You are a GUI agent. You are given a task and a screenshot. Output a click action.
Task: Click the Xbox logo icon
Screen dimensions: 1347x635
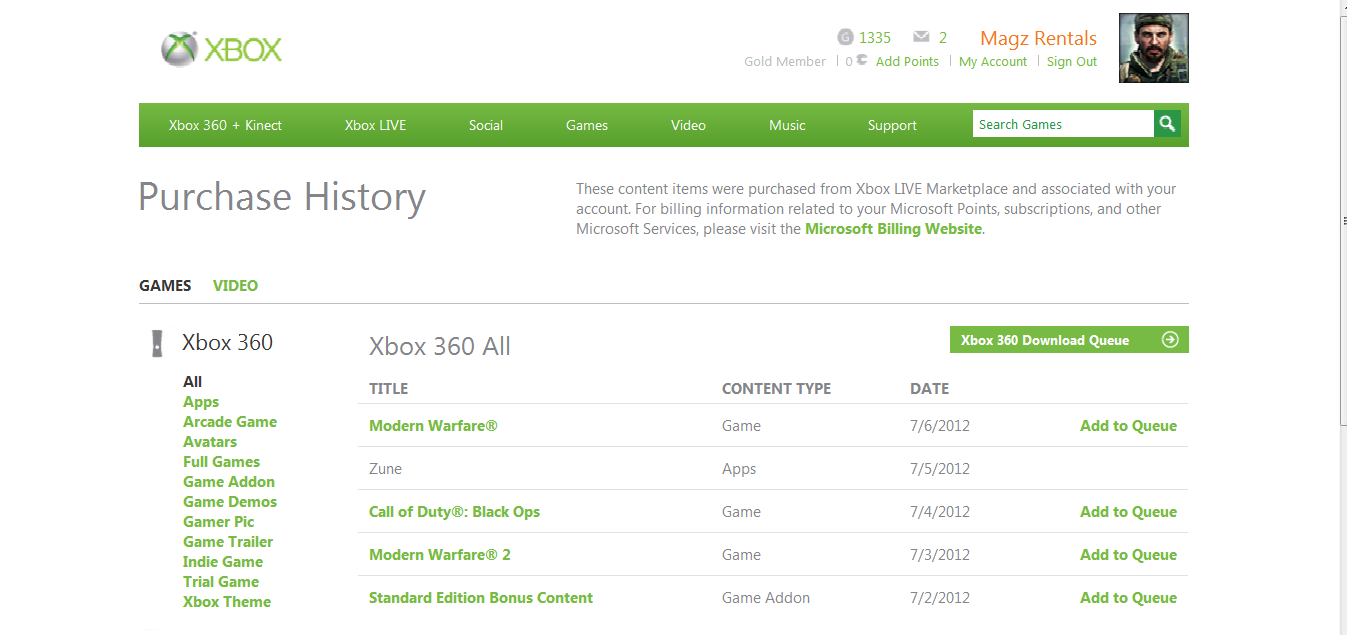pos(179,49)
